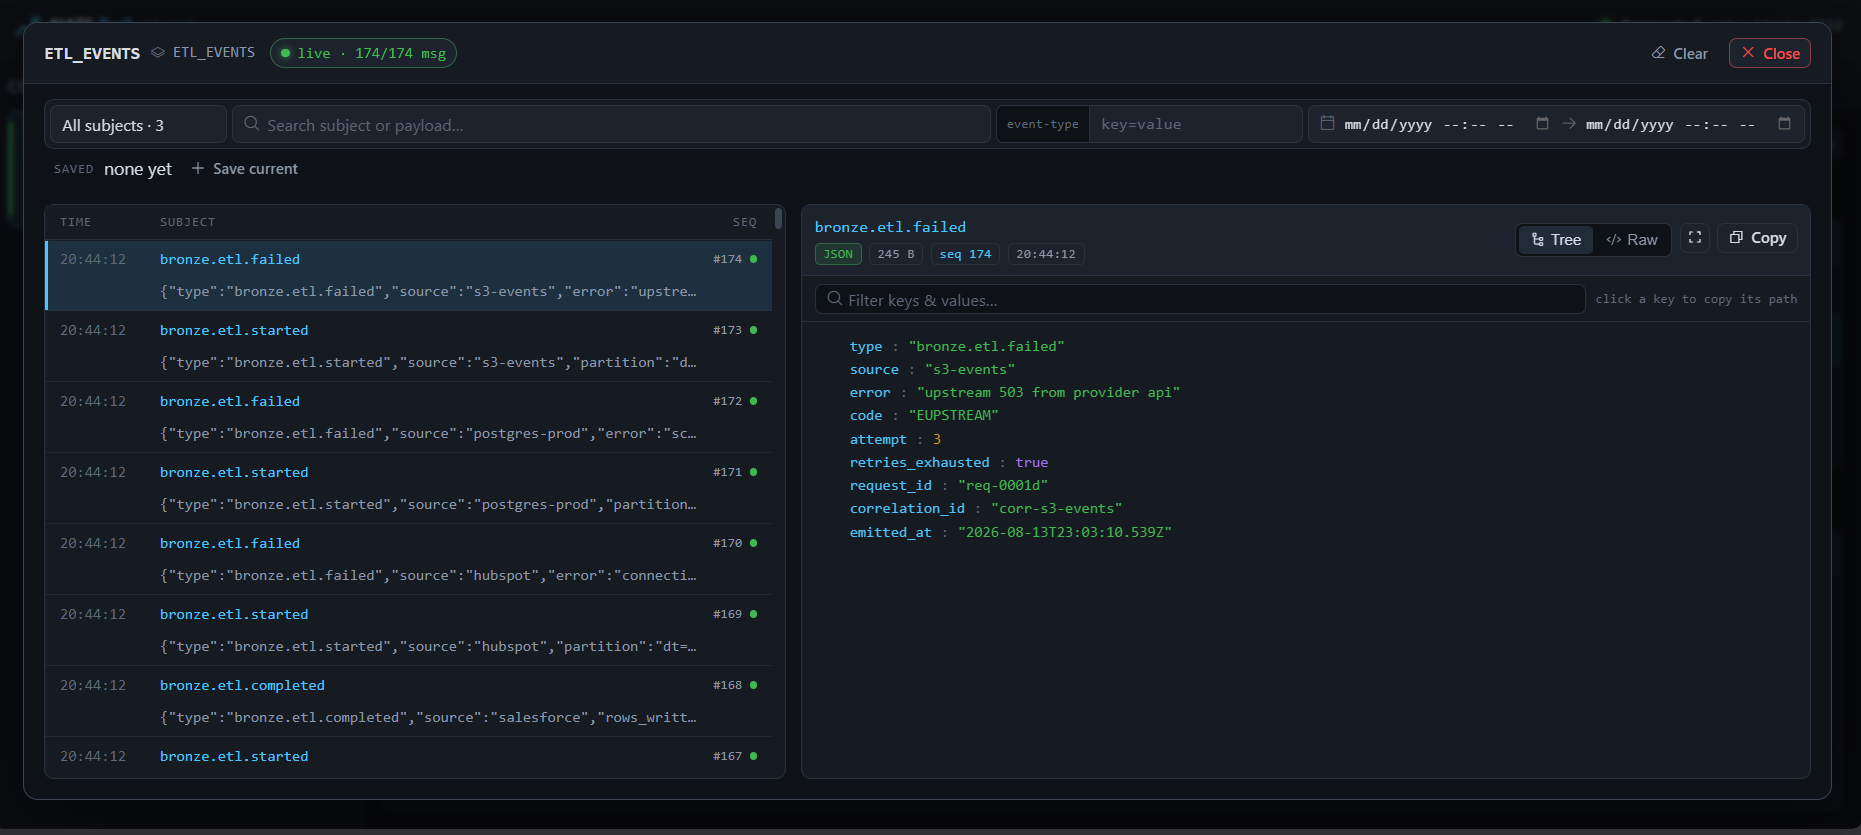Click the Clear eraser icon
Screen dimensions: 1861x835
pyautogui.click(x=1658, y=53)
